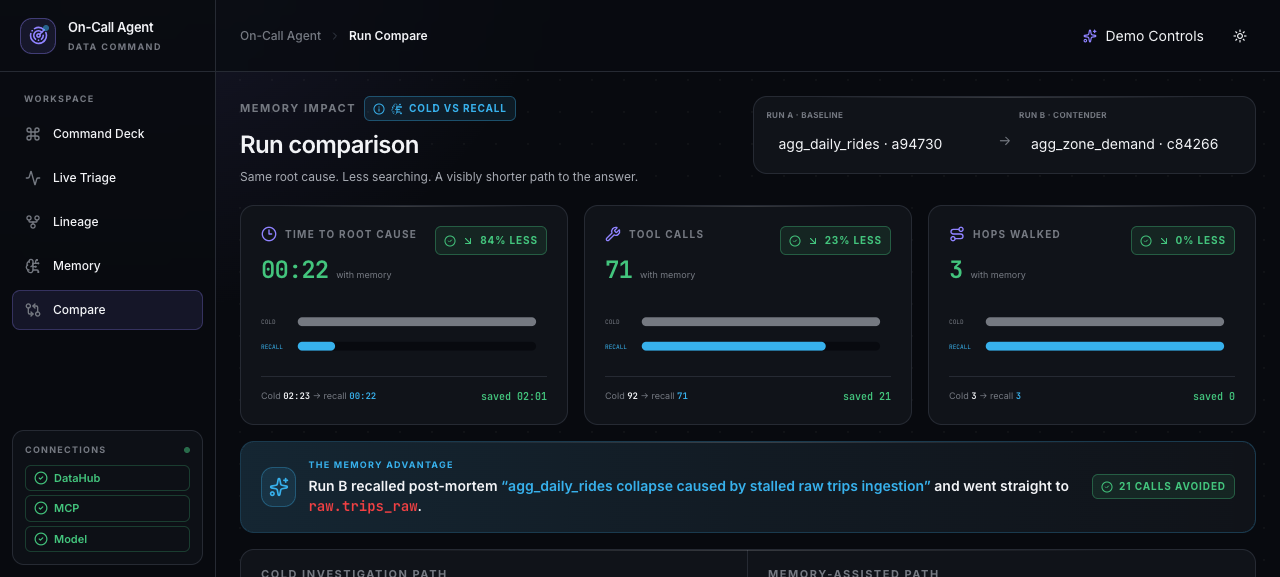The height and width of the screenshot is (577, 1280).
Task: Open the Run B contender agg_zone_demand selector
Action: [1124, 144]
